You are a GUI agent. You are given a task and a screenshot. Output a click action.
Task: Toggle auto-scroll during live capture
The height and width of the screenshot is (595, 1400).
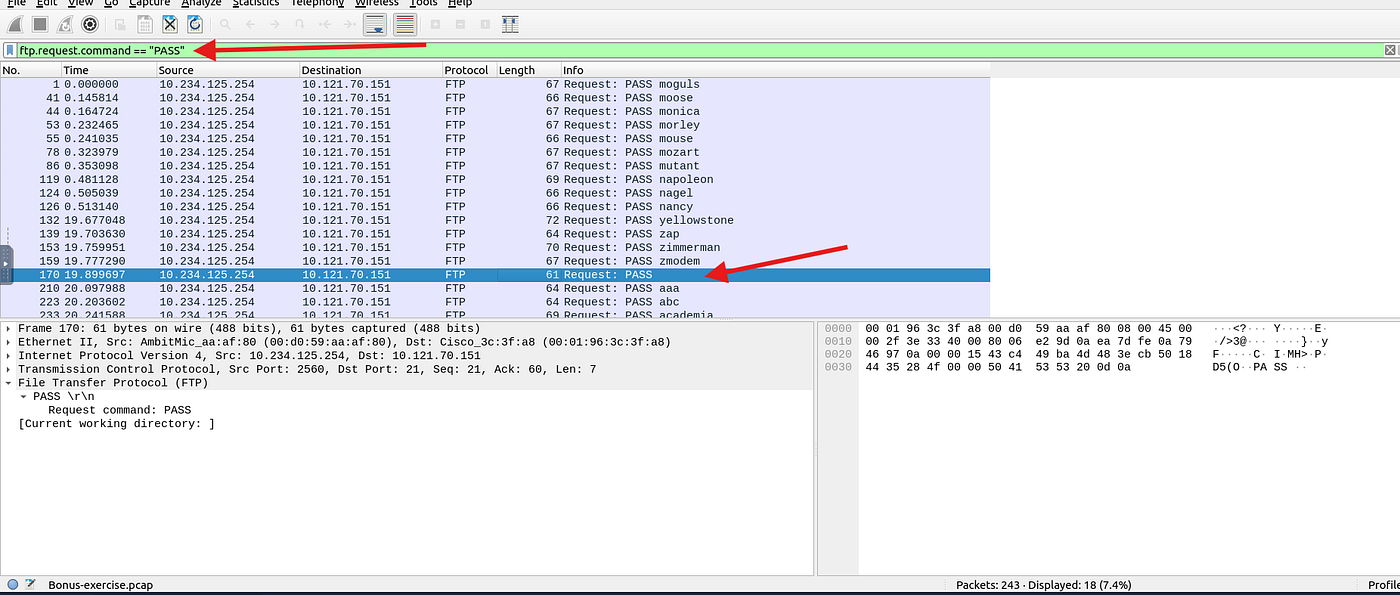pyautogui.click(x=375, y=23)
